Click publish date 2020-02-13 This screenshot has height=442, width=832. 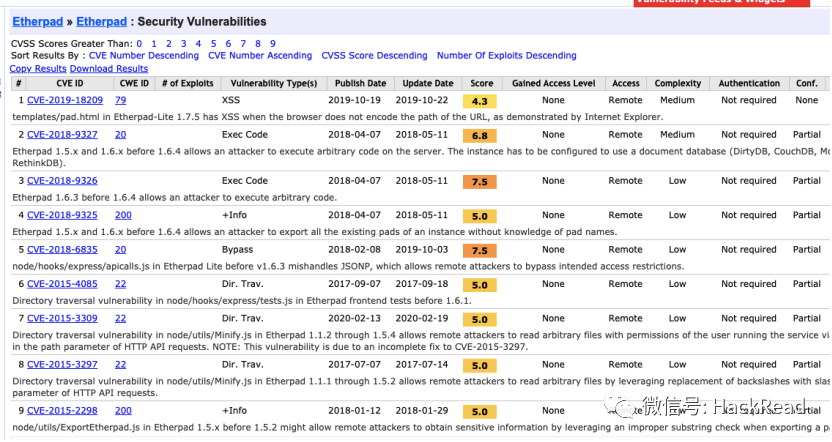[x=354, y=319]
